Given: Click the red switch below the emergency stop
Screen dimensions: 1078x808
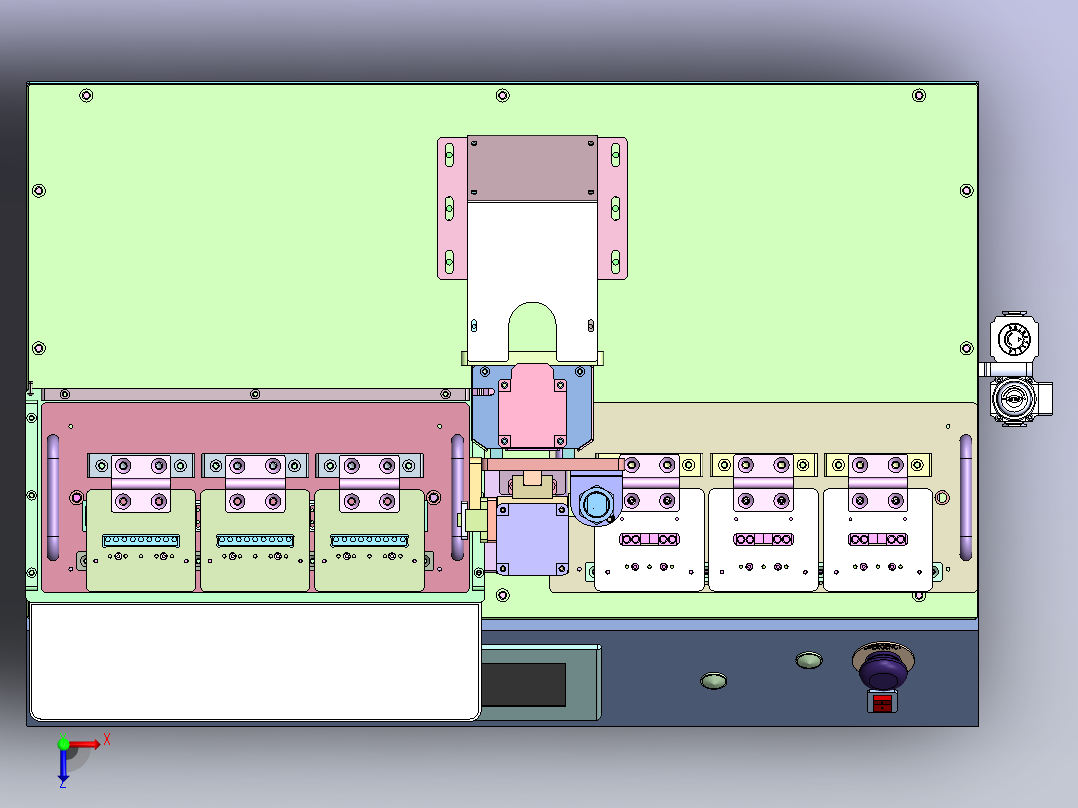Looking at the screenshot, I should point(882,702).
